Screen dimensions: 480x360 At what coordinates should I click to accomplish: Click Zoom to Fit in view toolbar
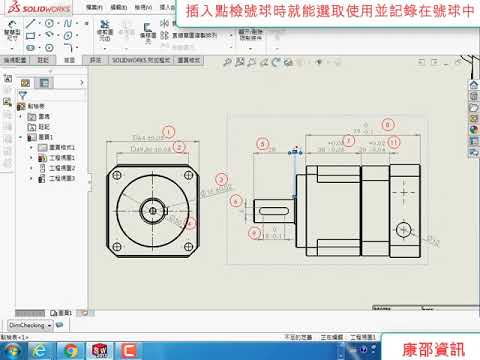(x=227, y=62)
